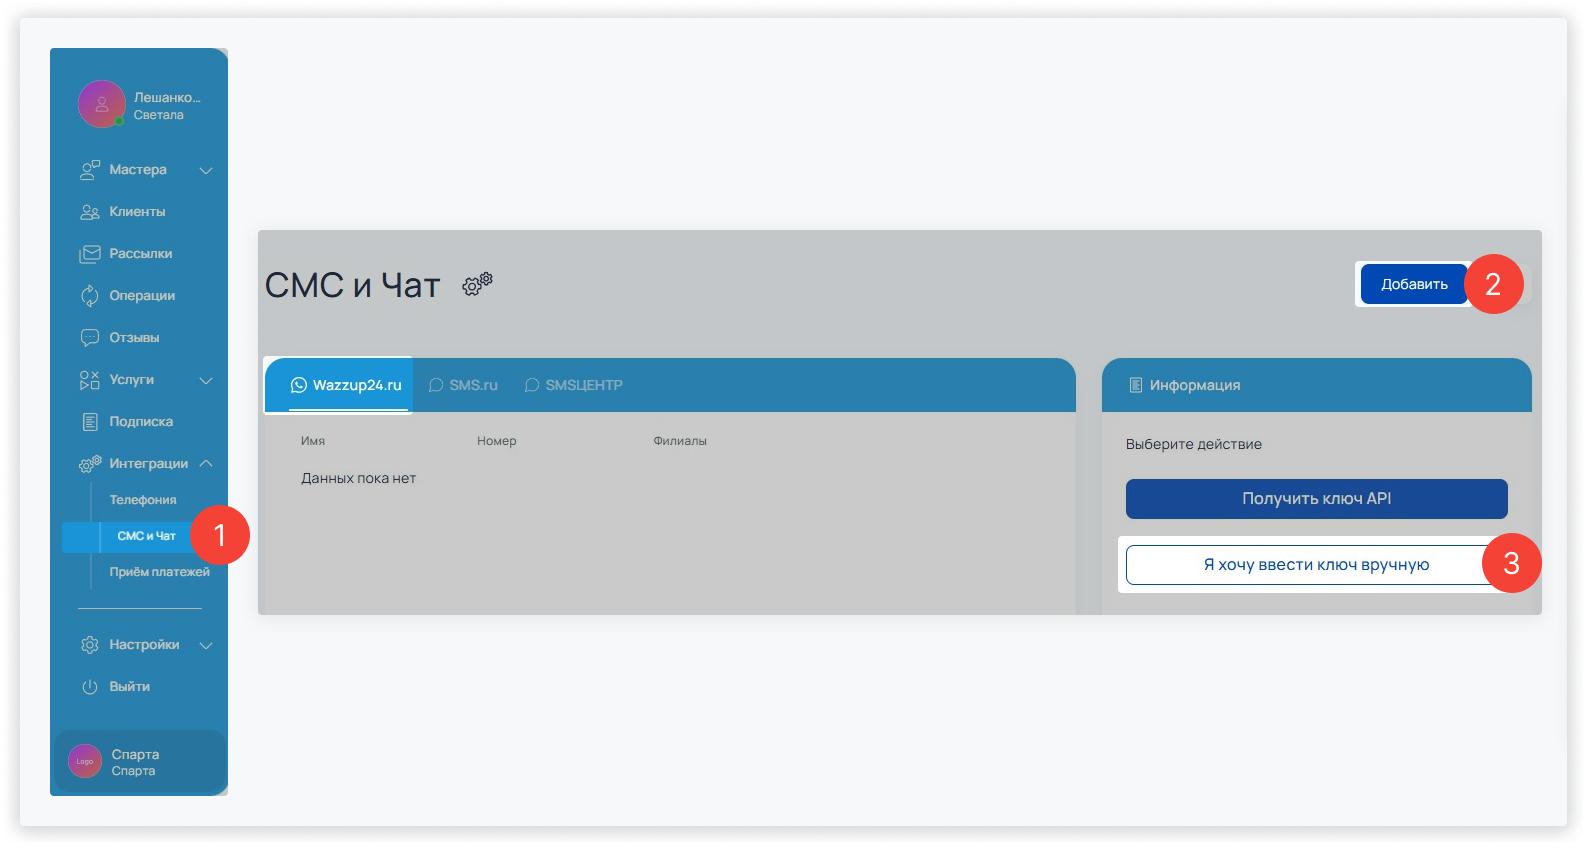
Task: Click the Подписка document icon
Action: (x=90, y=422)
